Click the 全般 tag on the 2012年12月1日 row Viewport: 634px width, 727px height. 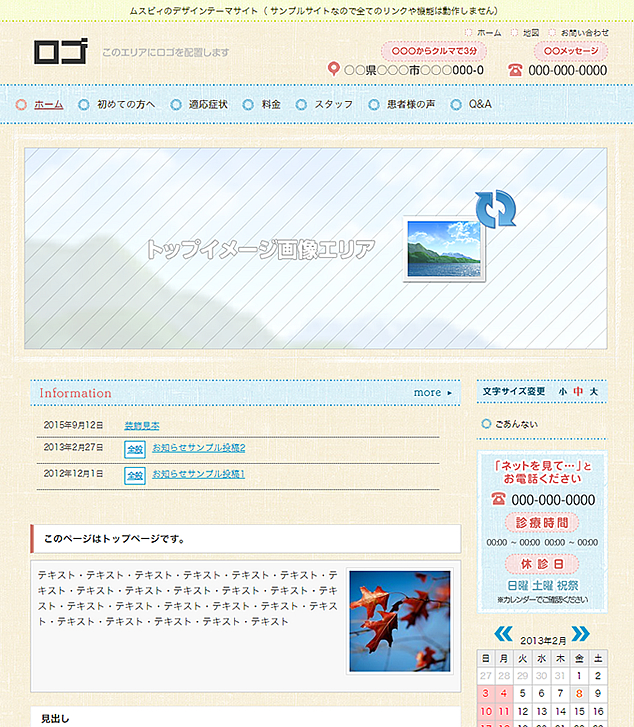tap(135, 476)
